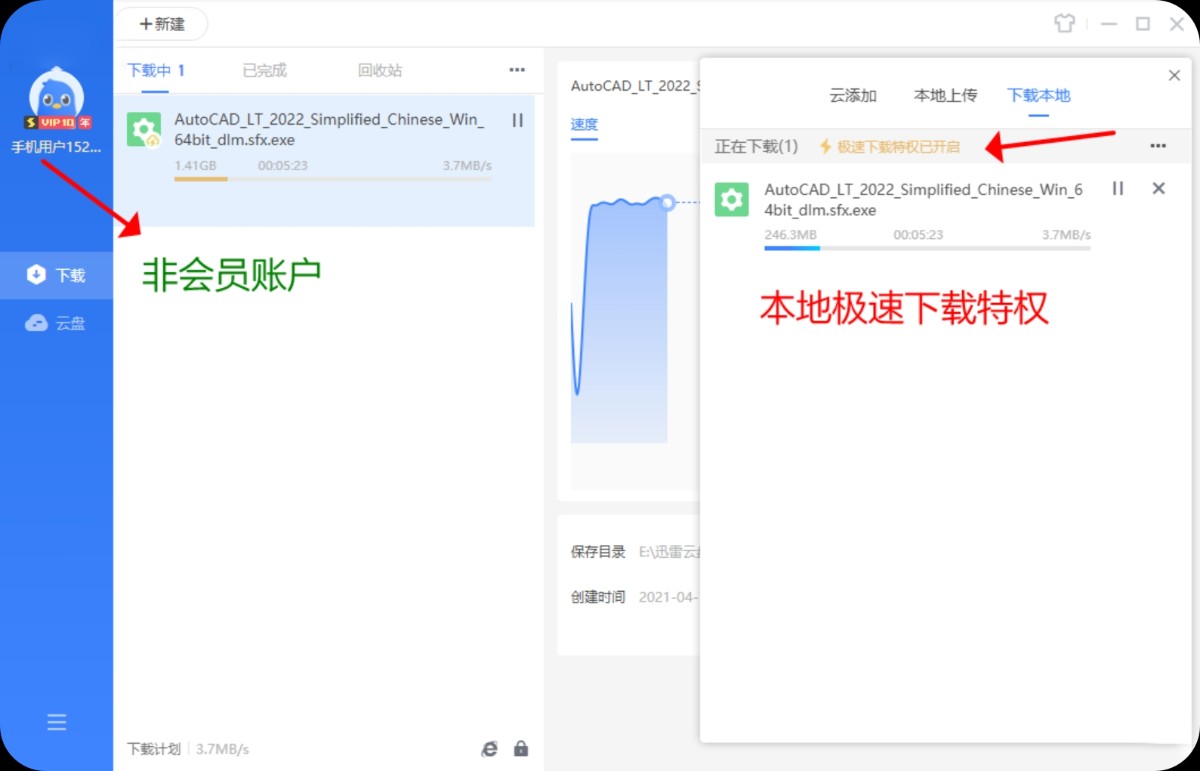Click the blue progress bar in popup
Screen dimensions: 1200x771
pos(927,248)
